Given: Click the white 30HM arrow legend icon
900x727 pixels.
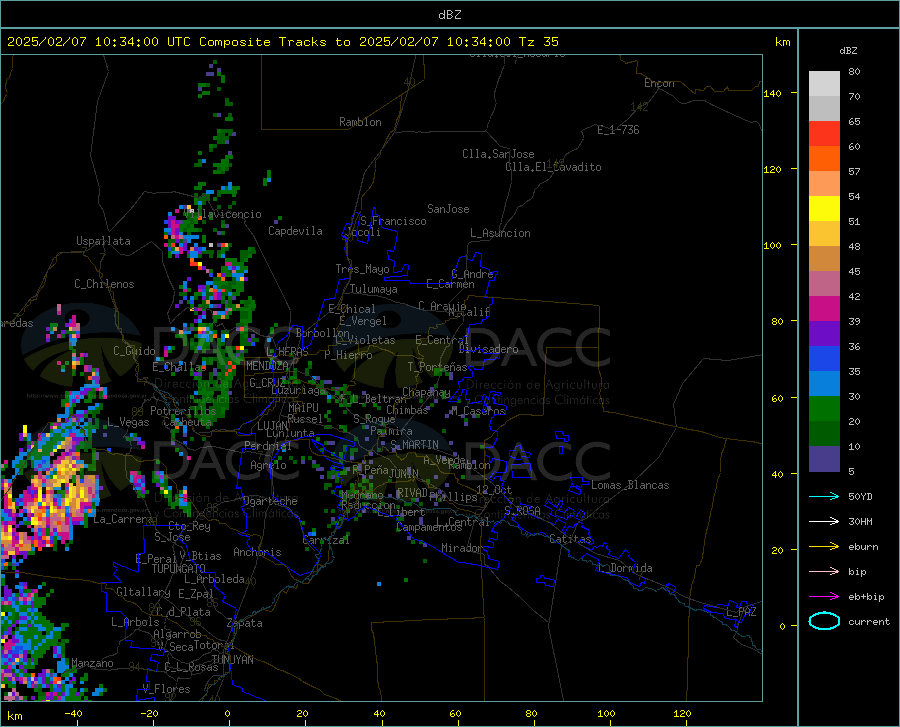Looking at the screenshot, I should click(824, 521).
